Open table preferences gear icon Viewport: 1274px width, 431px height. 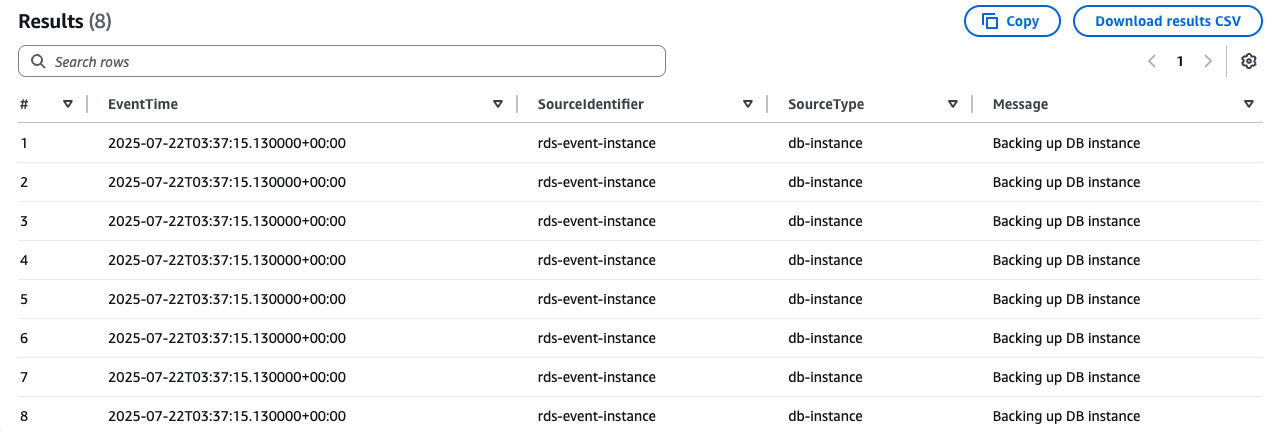tap(1248, 61)
